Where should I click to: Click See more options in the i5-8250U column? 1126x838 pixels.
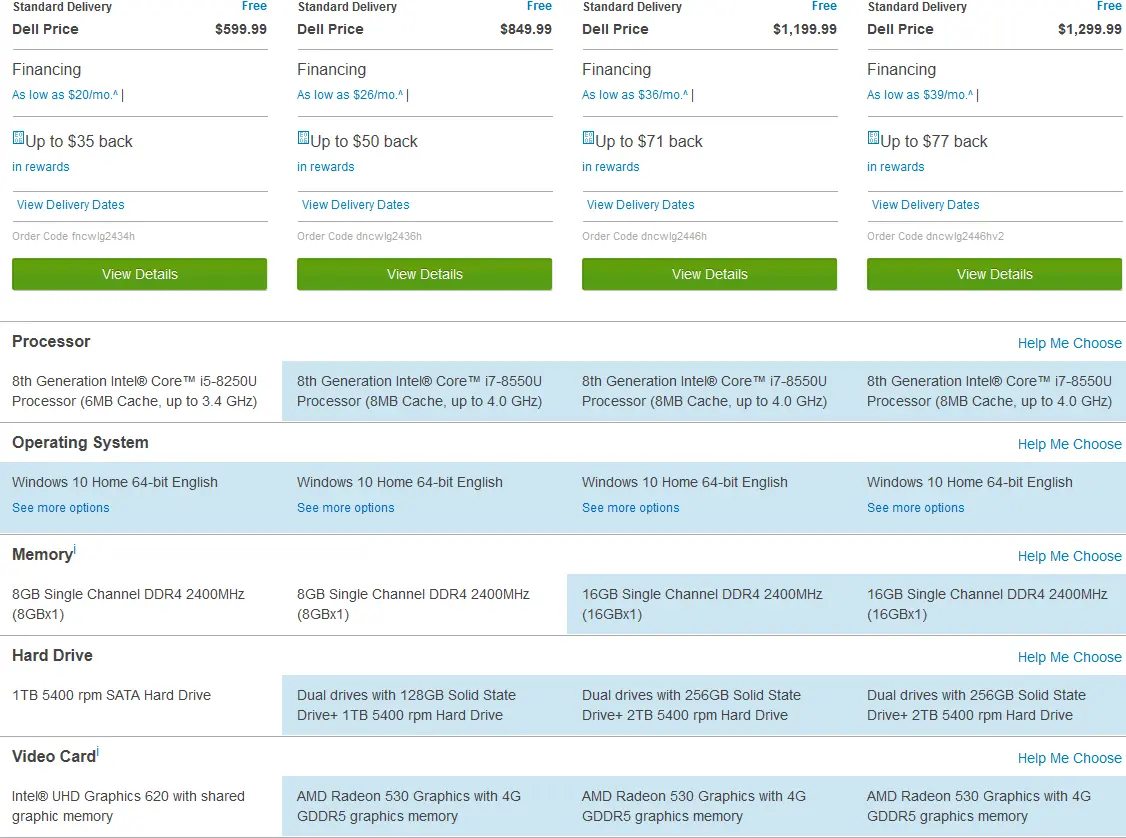[x=61, y=508]
